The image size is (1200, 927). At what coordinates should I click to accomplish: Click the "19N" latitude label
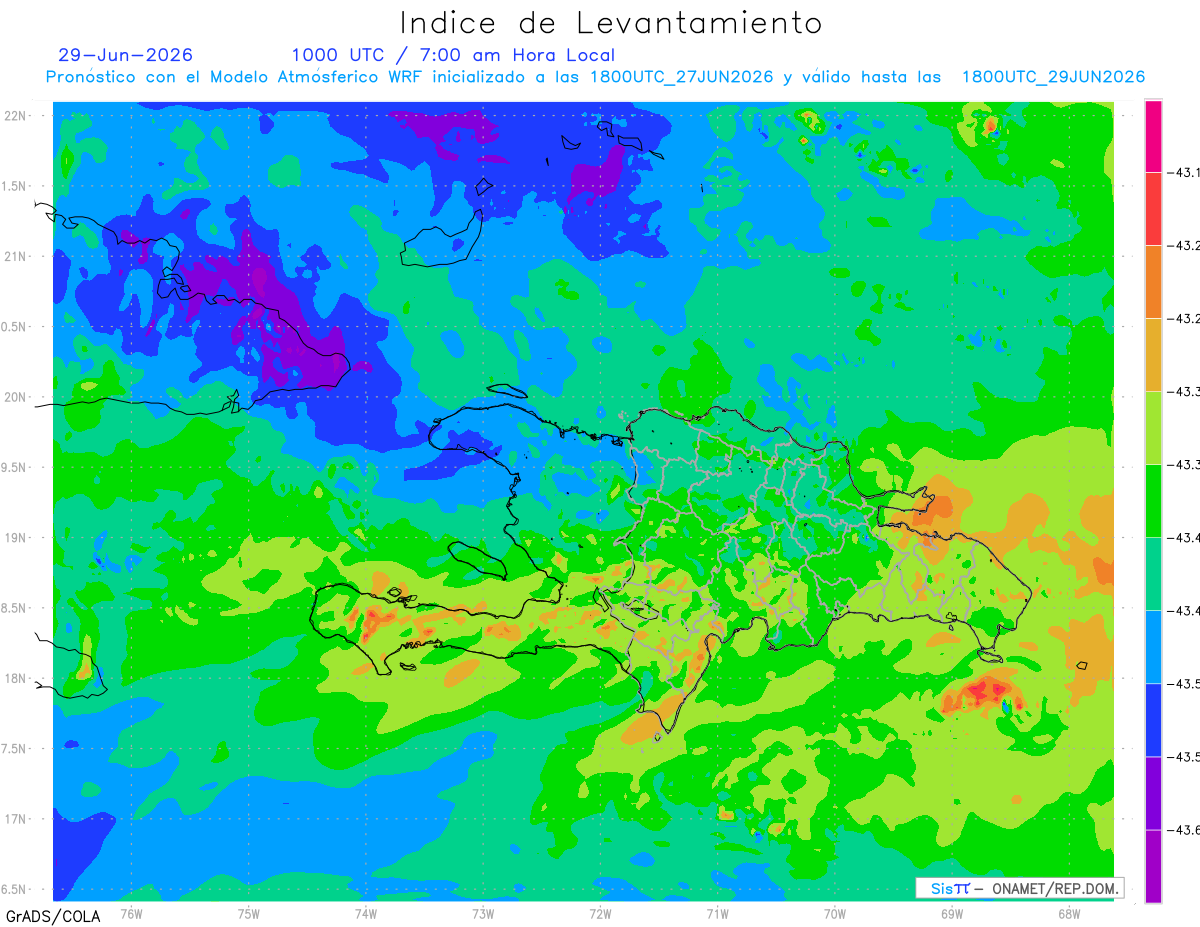tap(17, 538)
